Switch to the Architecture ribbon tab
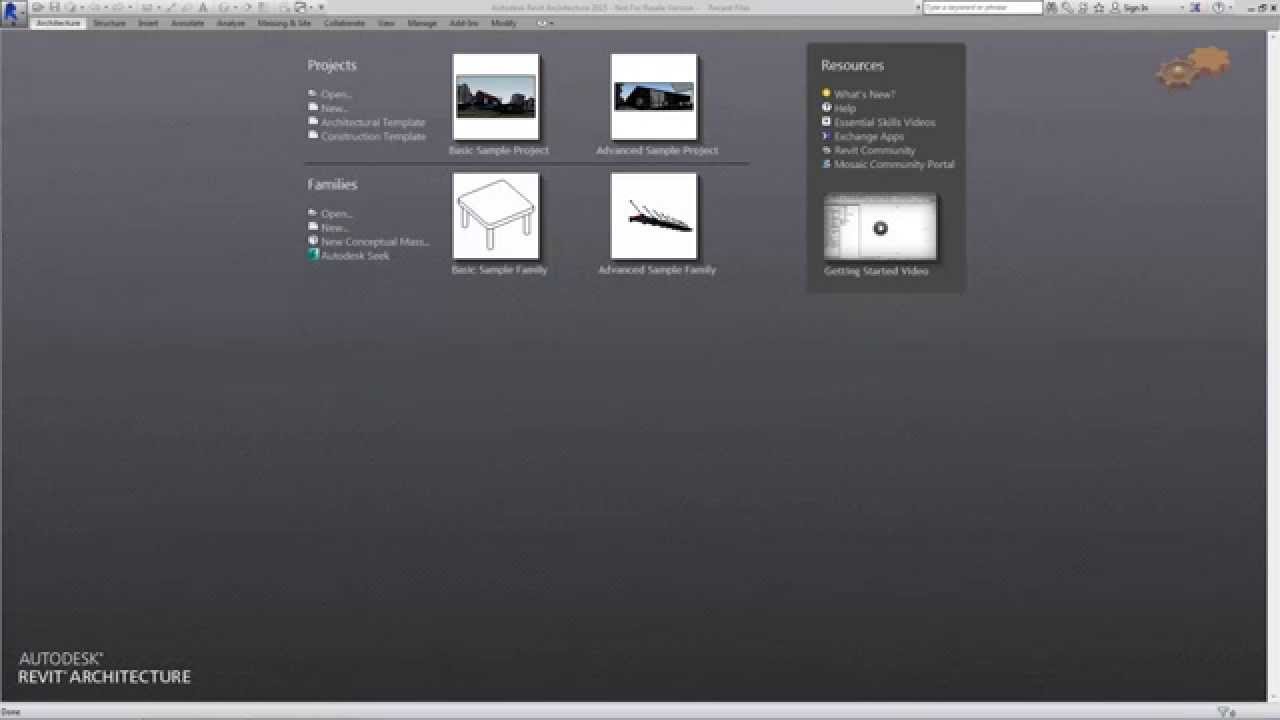Screen dimensions: 1280x720 (x=58, y=22)
